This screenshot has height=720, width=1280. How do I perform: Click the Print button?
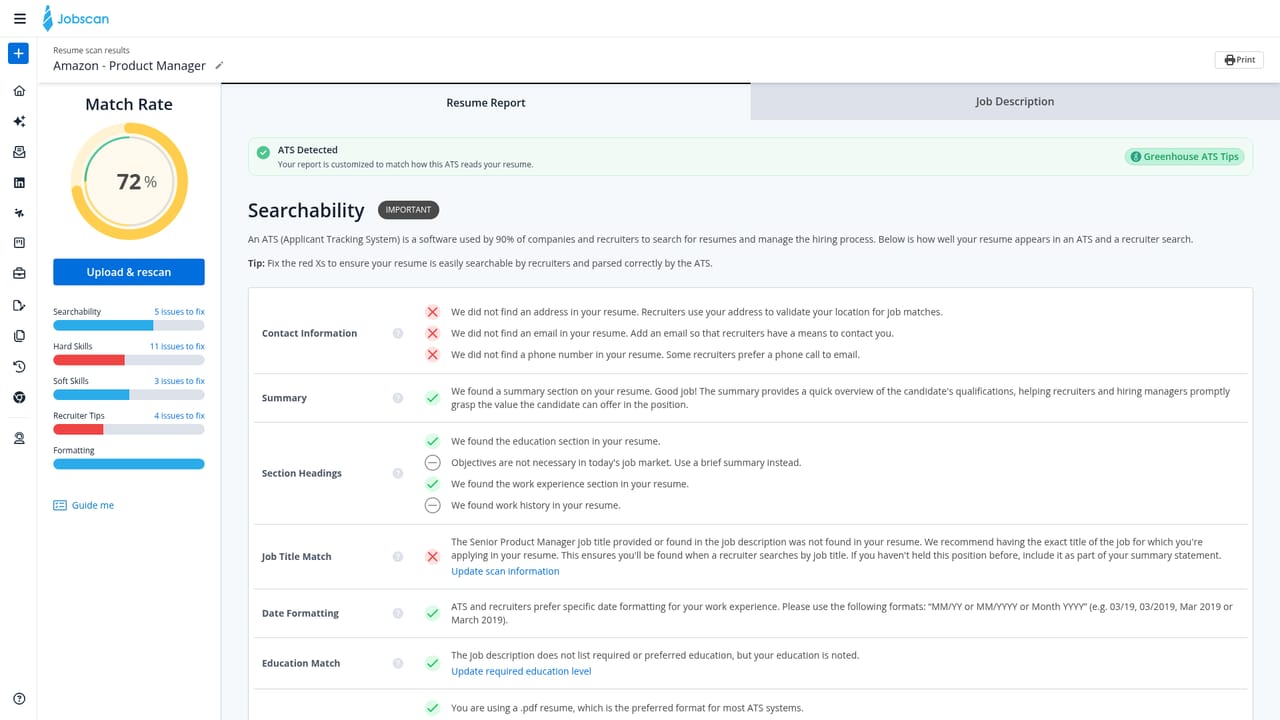[x=1239, y=60]
